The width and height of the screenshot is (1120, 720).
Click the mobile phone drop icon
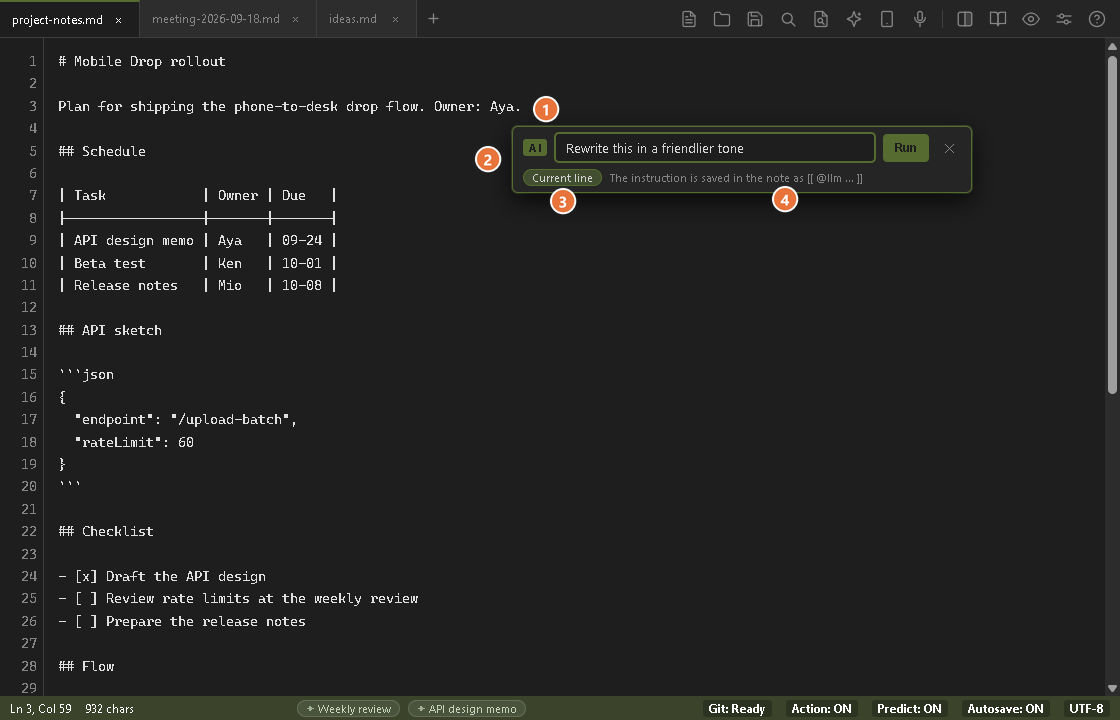click(x=887, y=19)
